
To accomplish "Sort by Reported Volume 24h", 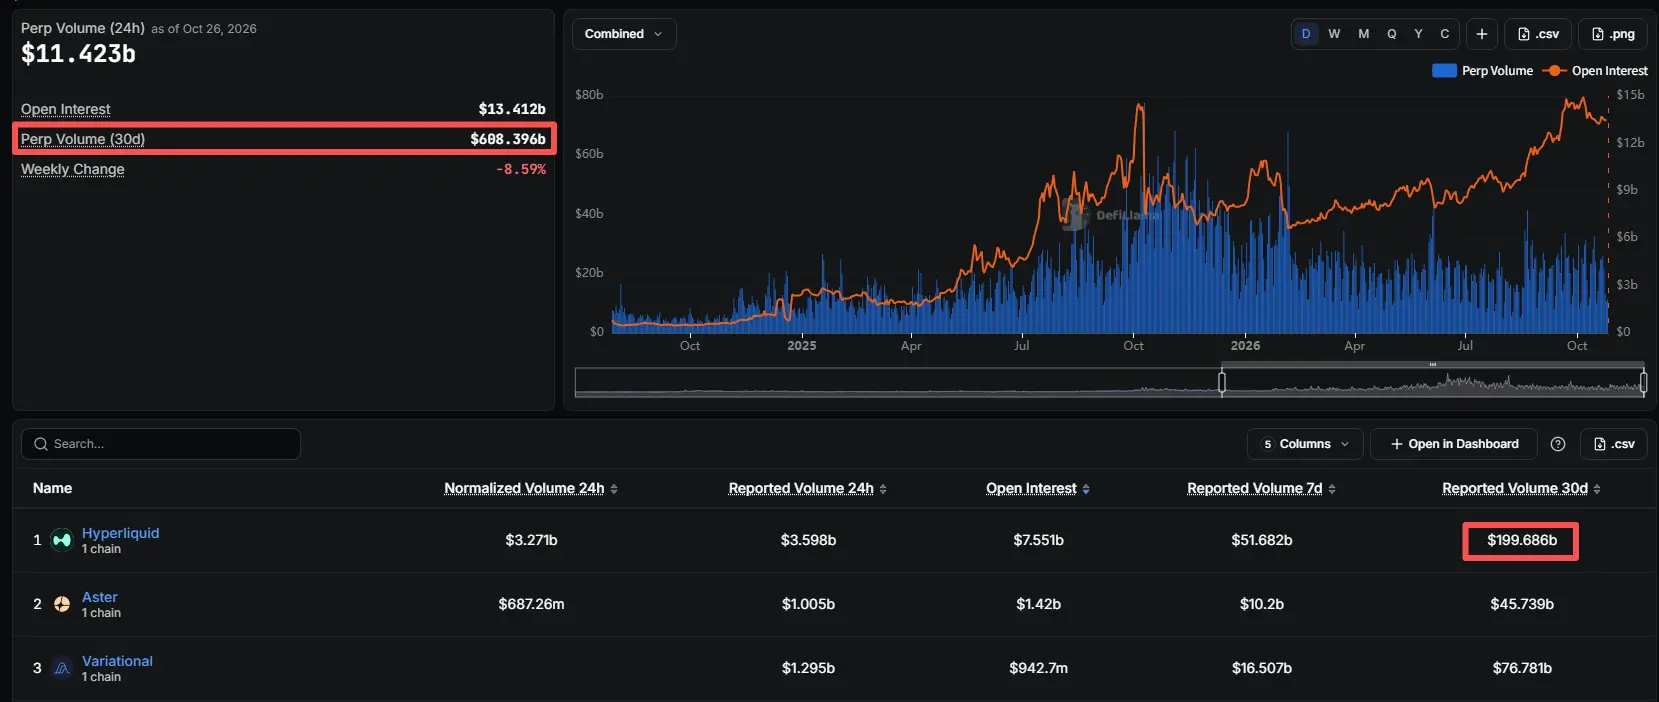I will 808,488.
